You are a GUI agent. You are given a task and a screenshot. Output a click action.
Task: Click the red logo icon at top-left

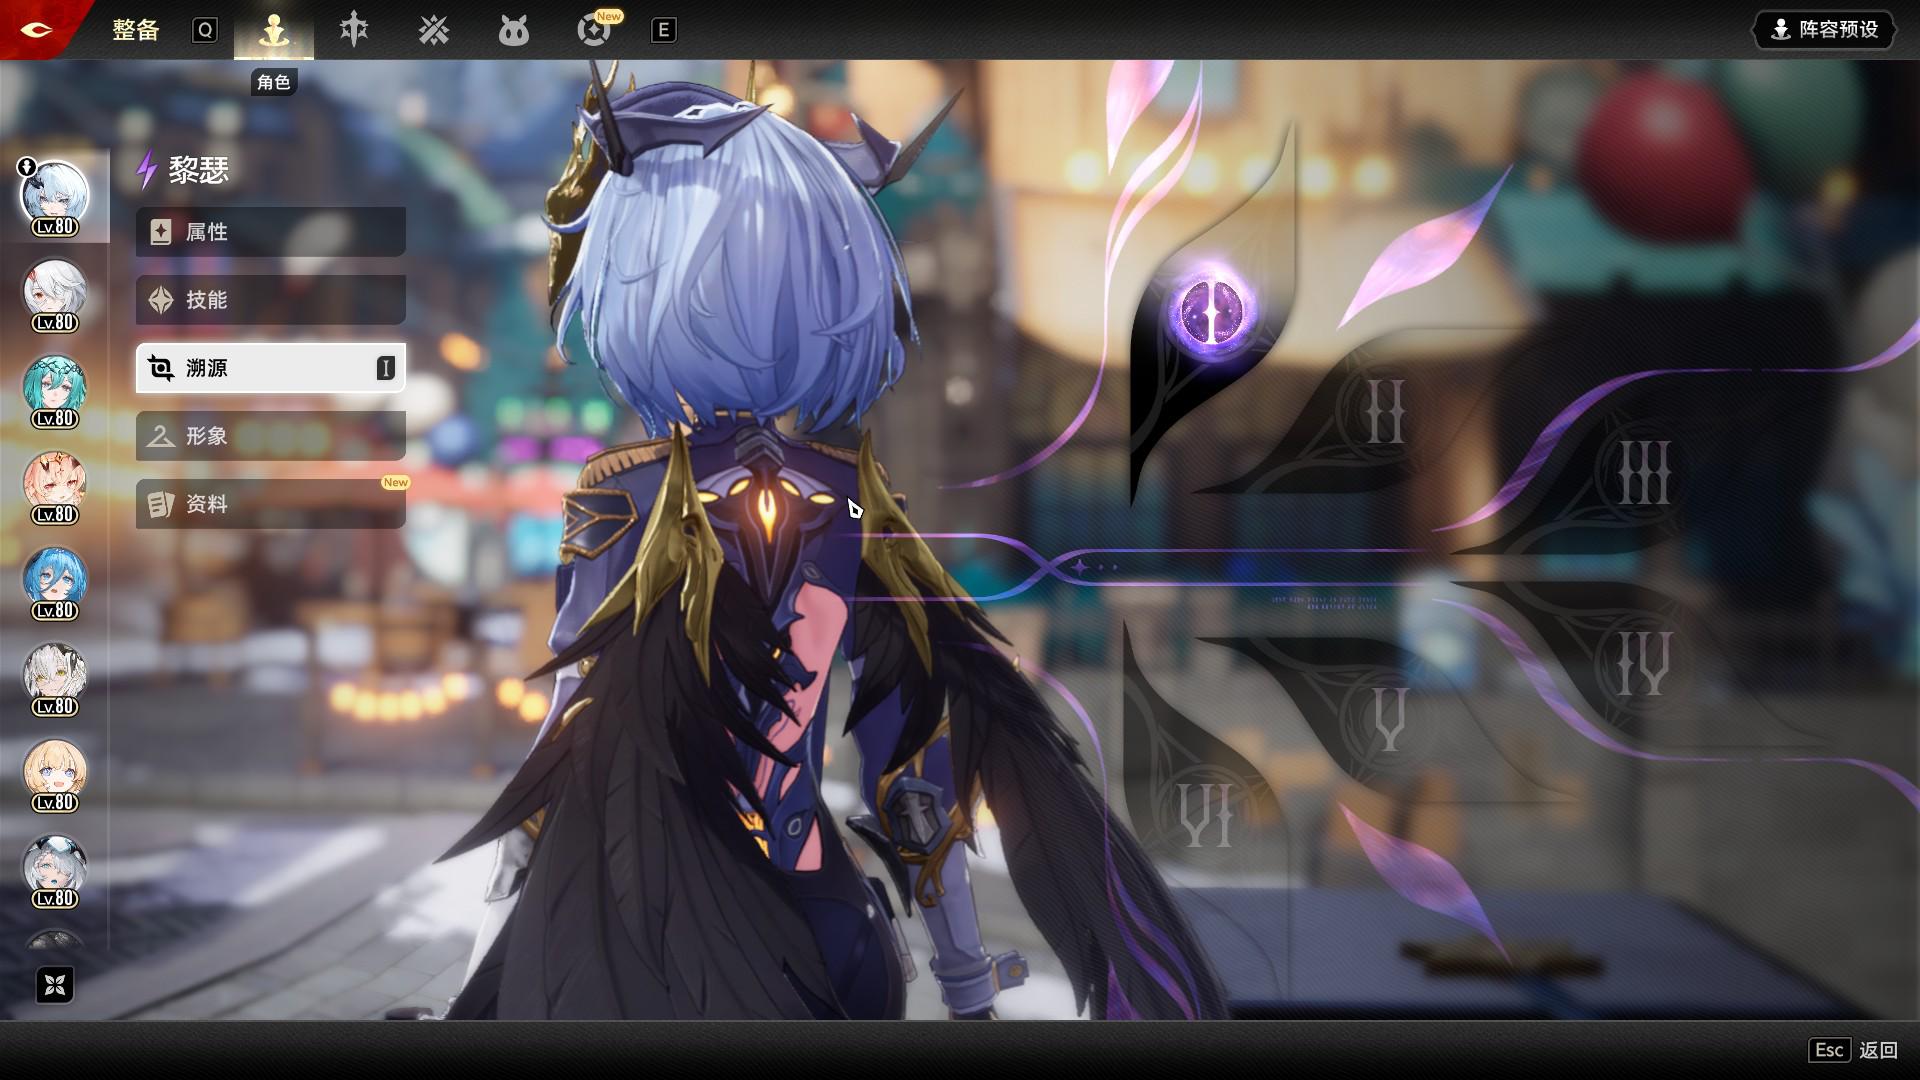click(38, 29)
